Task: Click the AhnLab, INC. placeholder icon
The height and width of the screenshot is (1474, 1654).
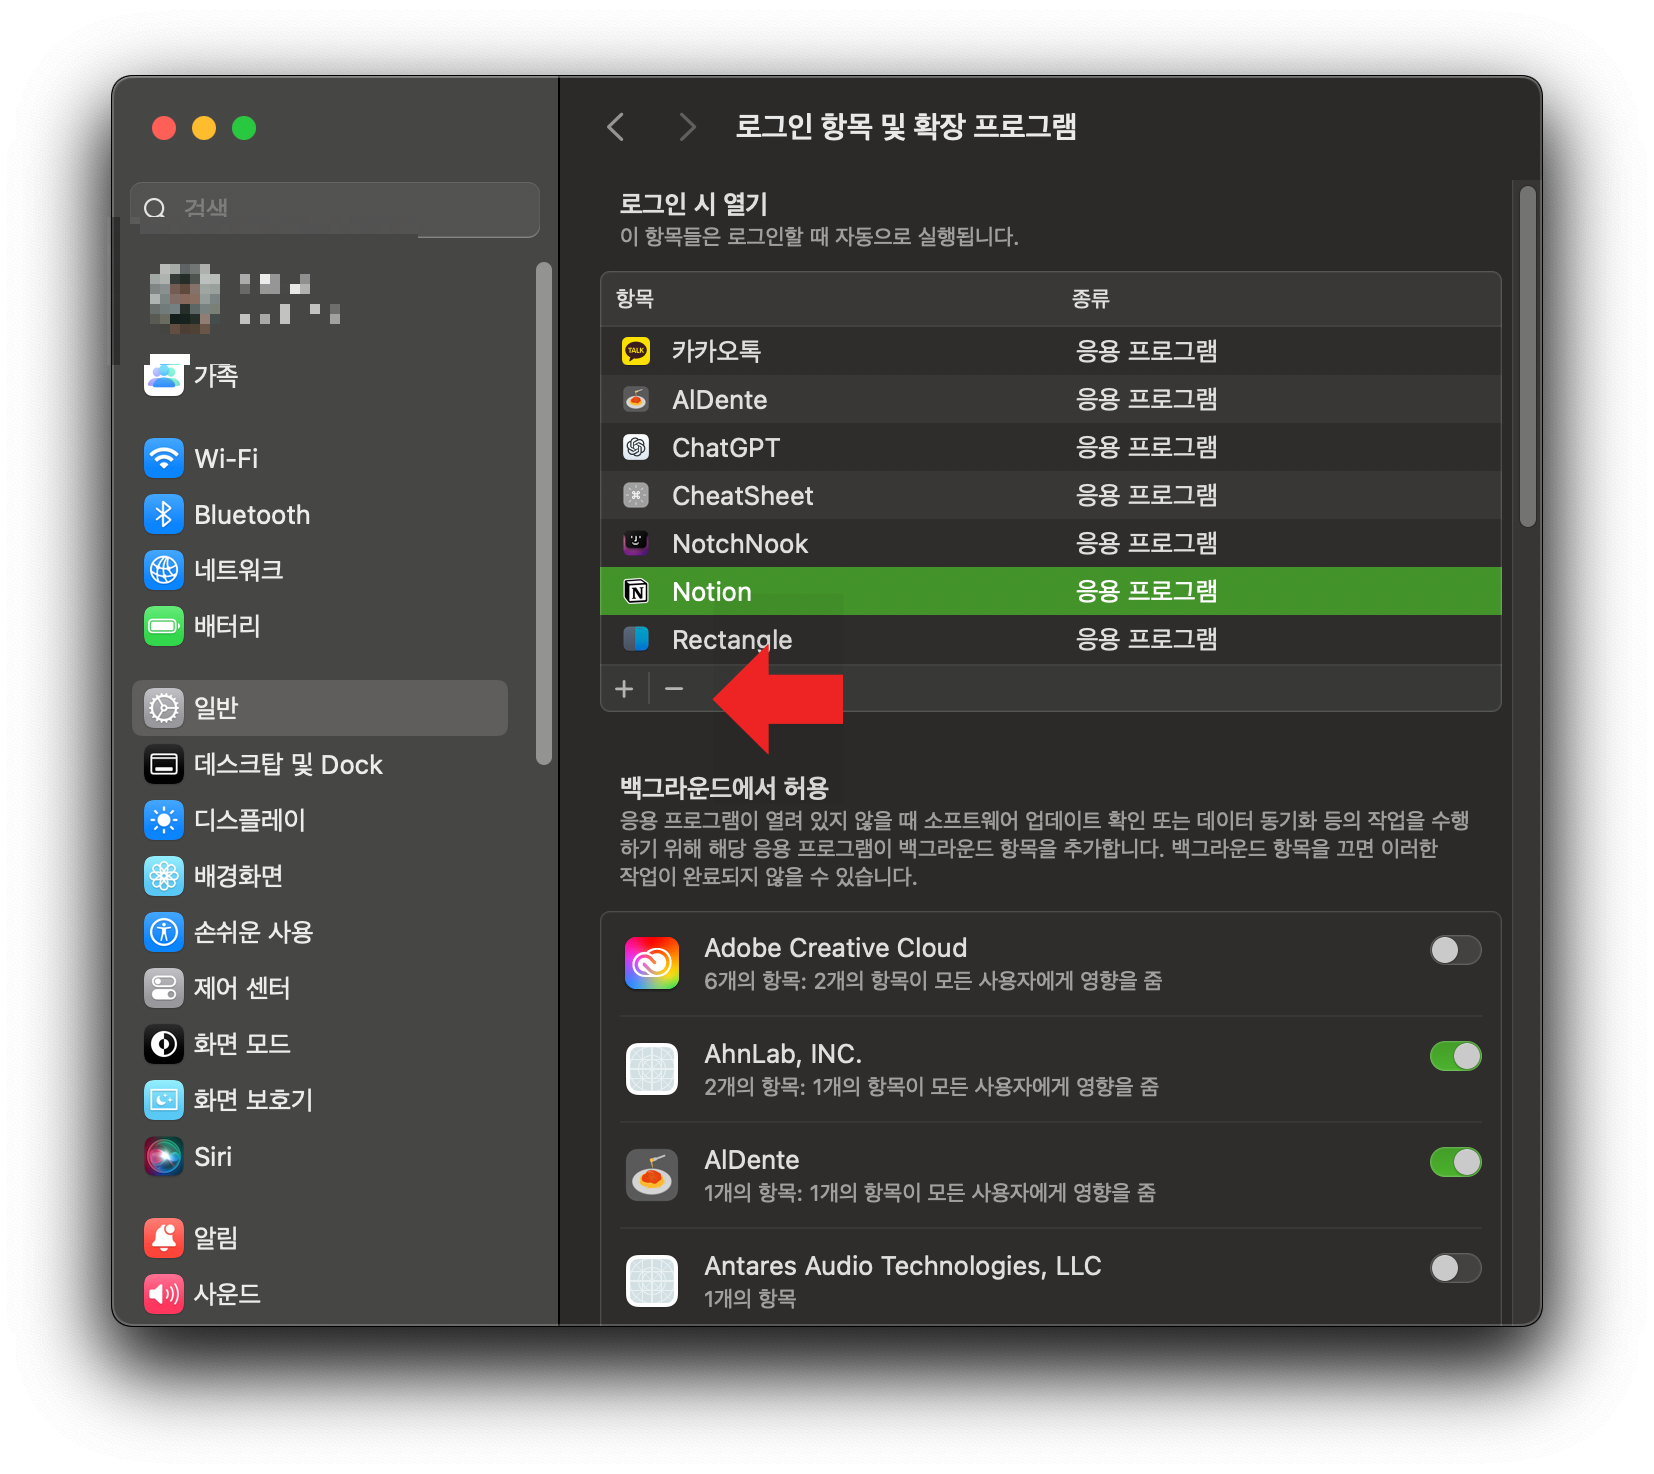Action: tap(652, 1069)
